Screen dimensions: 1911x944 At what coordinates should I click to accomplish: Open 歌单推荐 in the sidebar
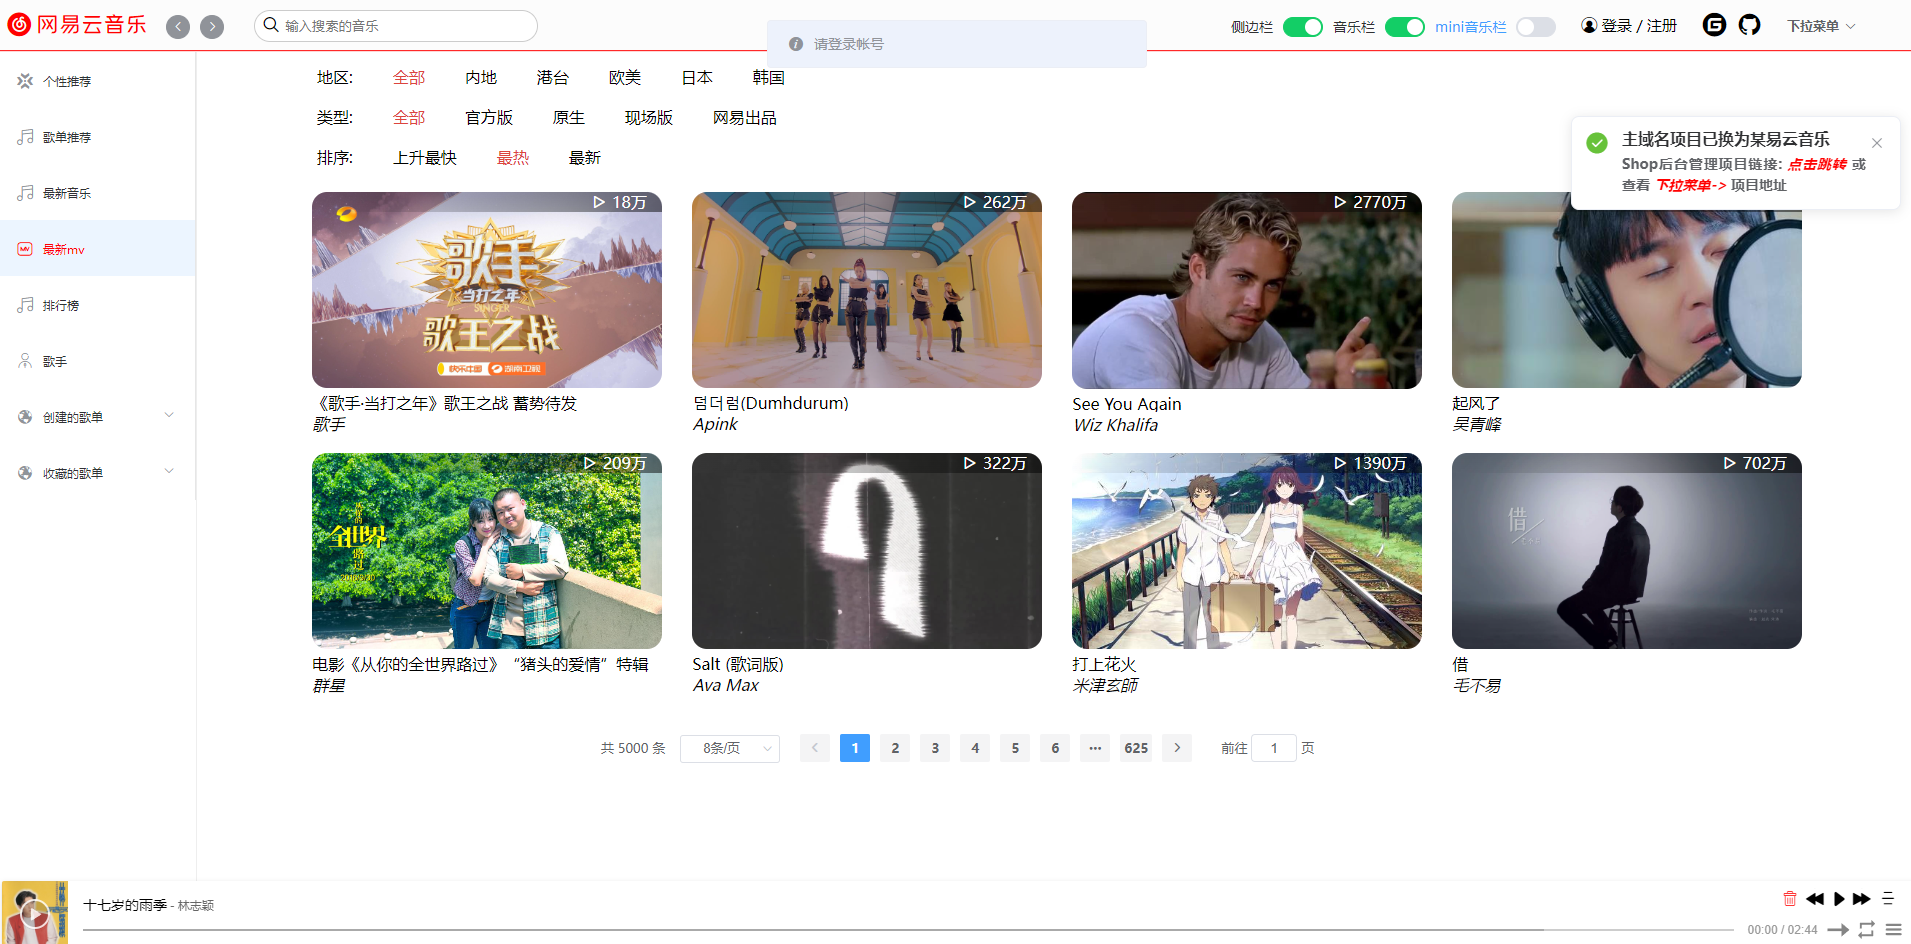point(98,137)
